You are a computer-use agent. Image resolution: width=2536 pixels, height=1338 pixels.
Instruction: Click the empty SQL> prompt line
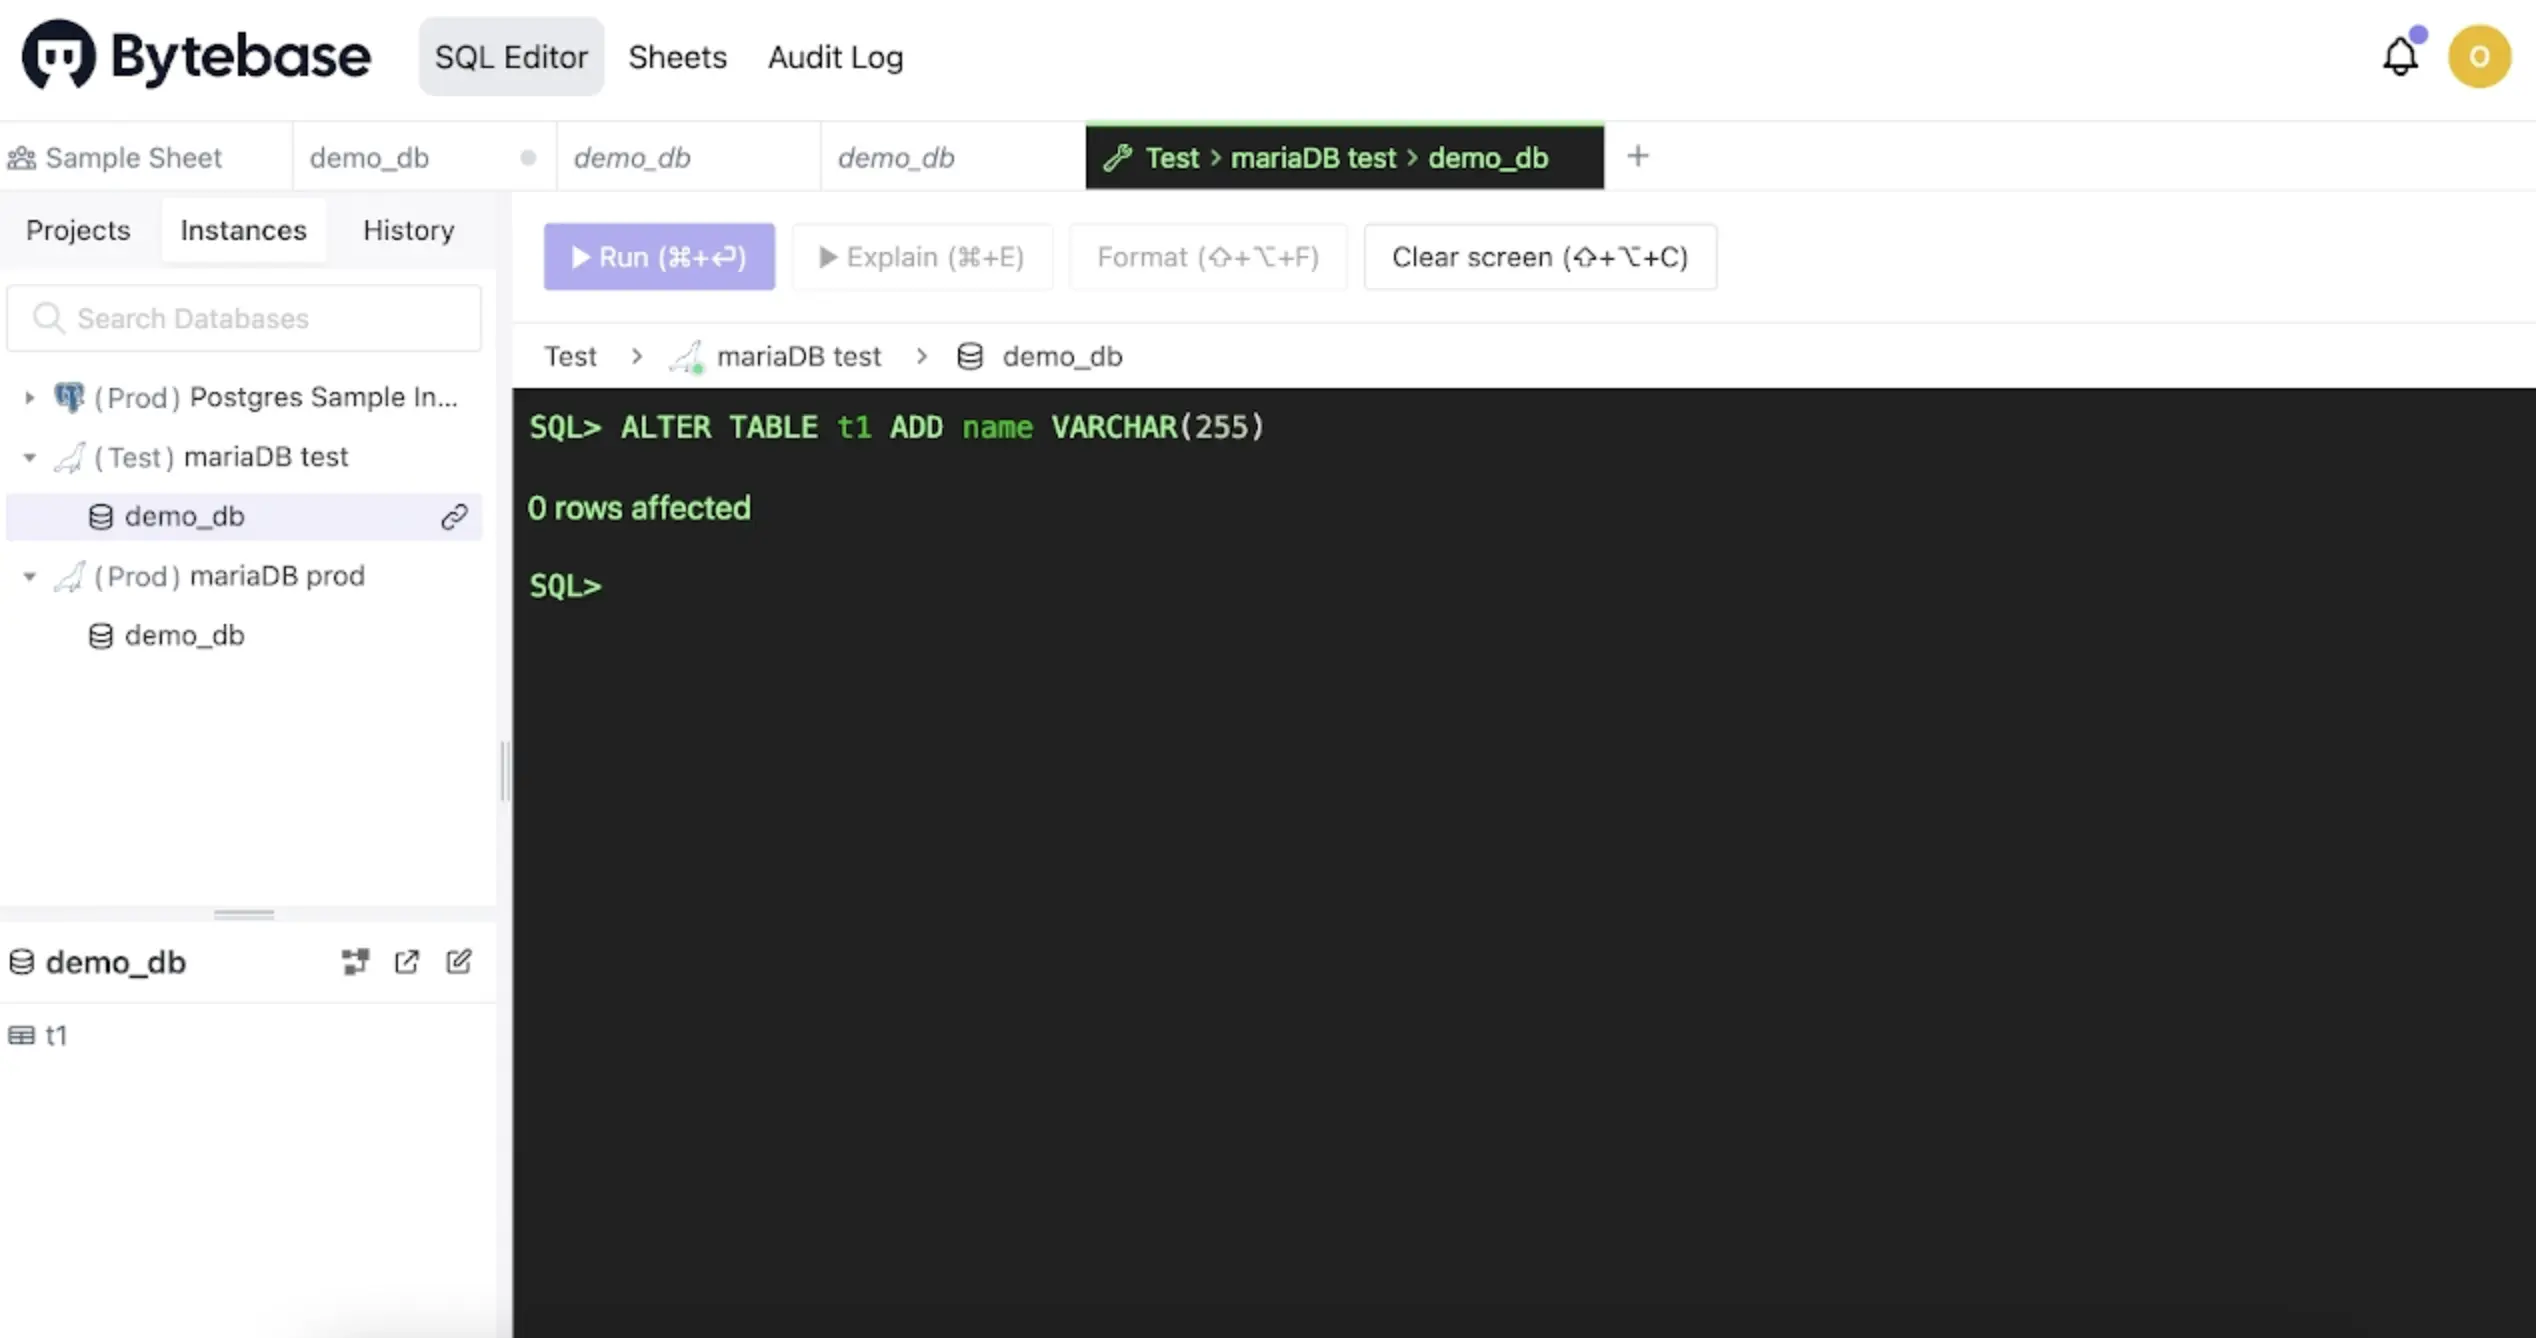pyautogui.click(x=565, y=585)
